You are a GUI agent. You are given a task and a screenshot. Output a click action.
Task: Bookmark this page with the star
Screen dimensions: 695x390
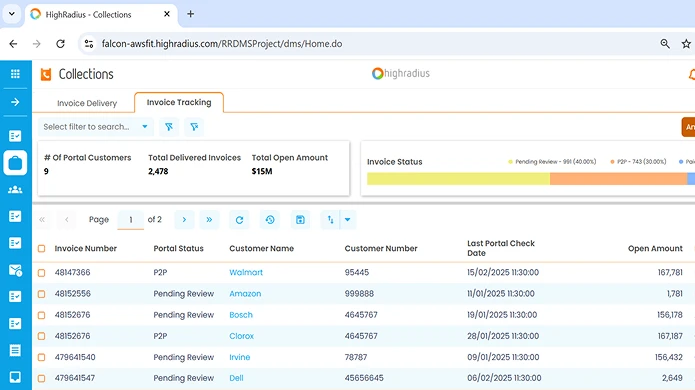pos(686,43)
